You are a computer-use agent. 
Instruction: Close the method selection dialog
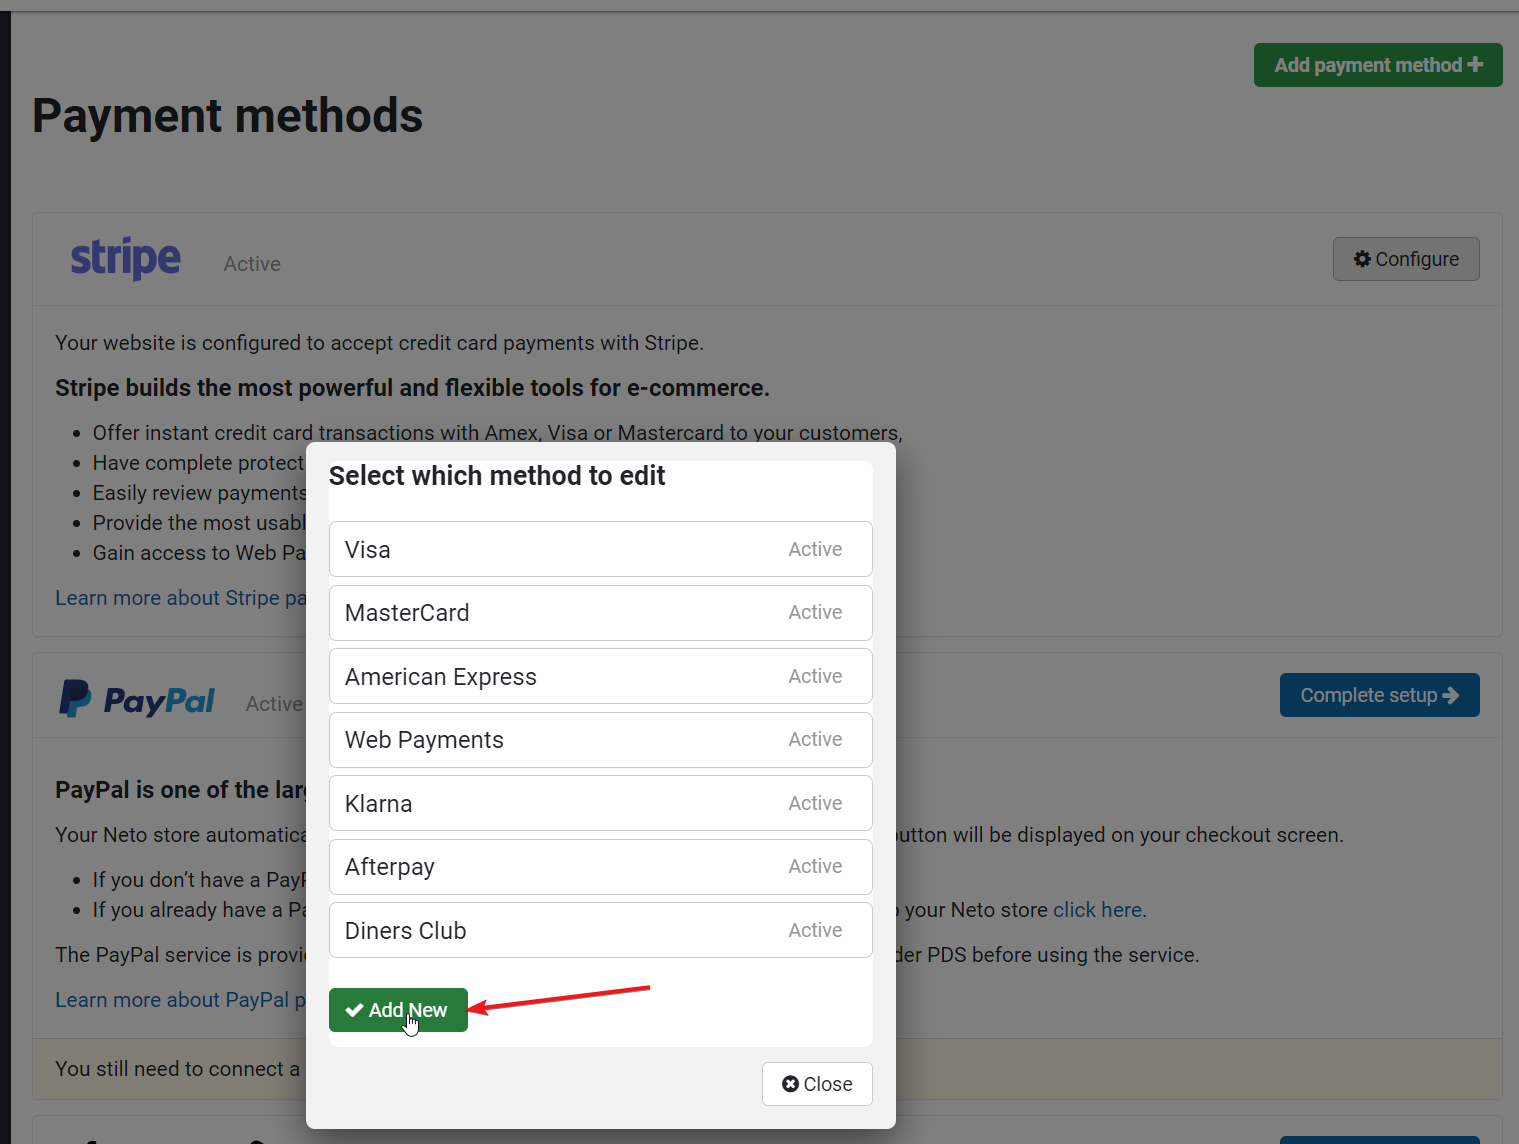(817, 1084)
